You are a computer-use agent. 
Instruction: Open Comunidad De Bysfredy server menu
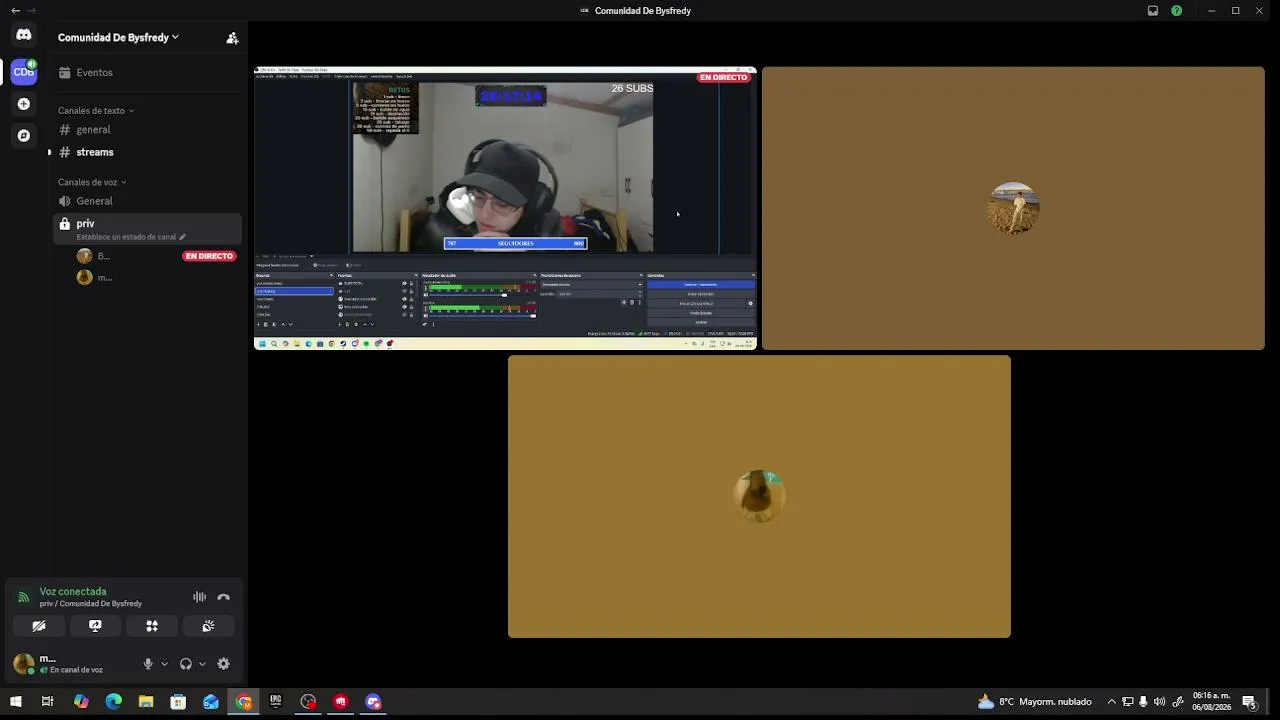click(118, 37)
